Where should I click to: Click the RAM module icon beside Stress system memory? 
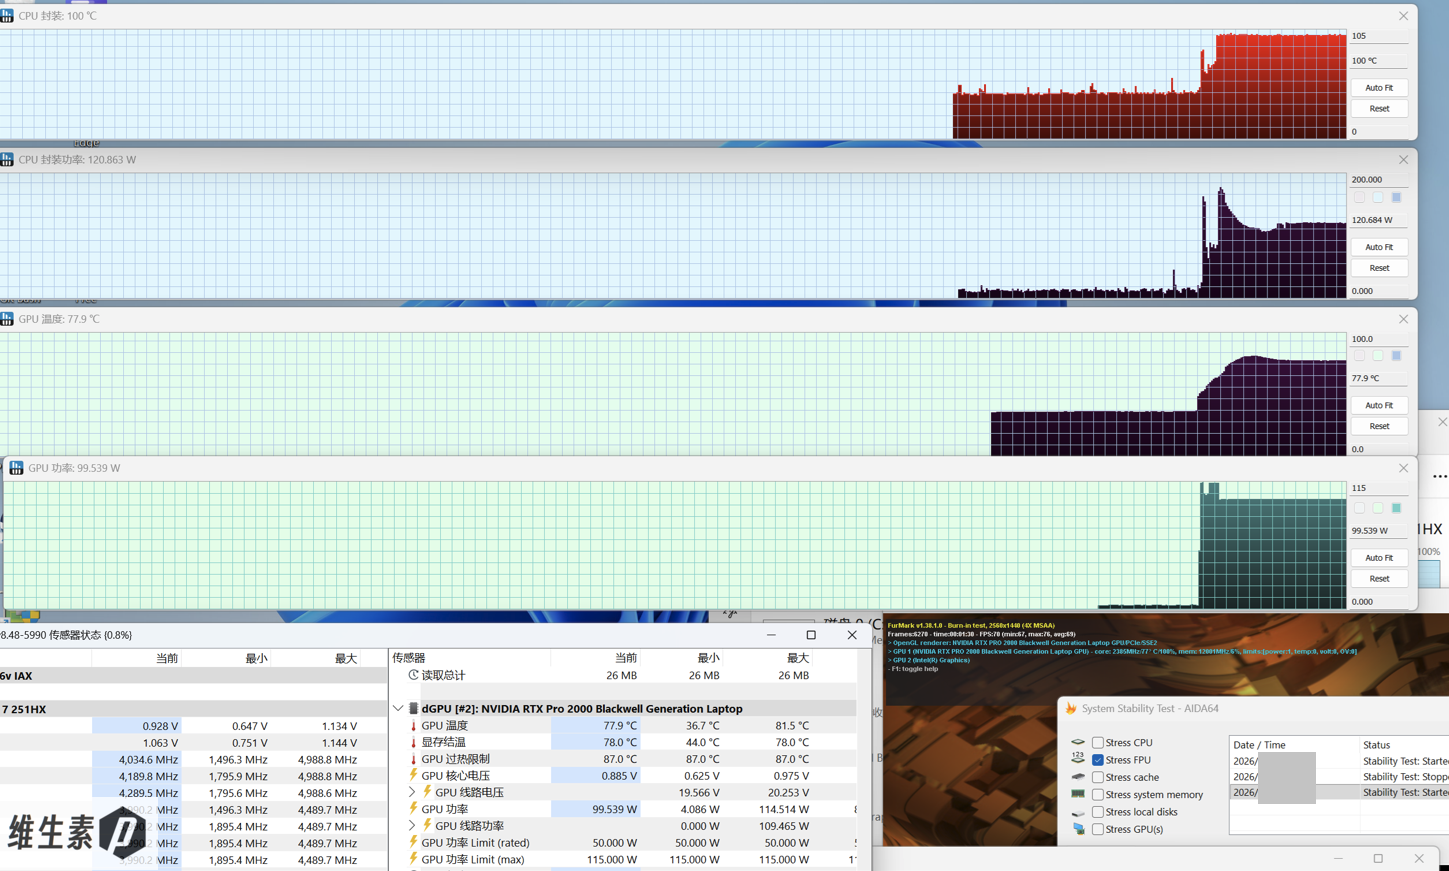coord(1078,794)
